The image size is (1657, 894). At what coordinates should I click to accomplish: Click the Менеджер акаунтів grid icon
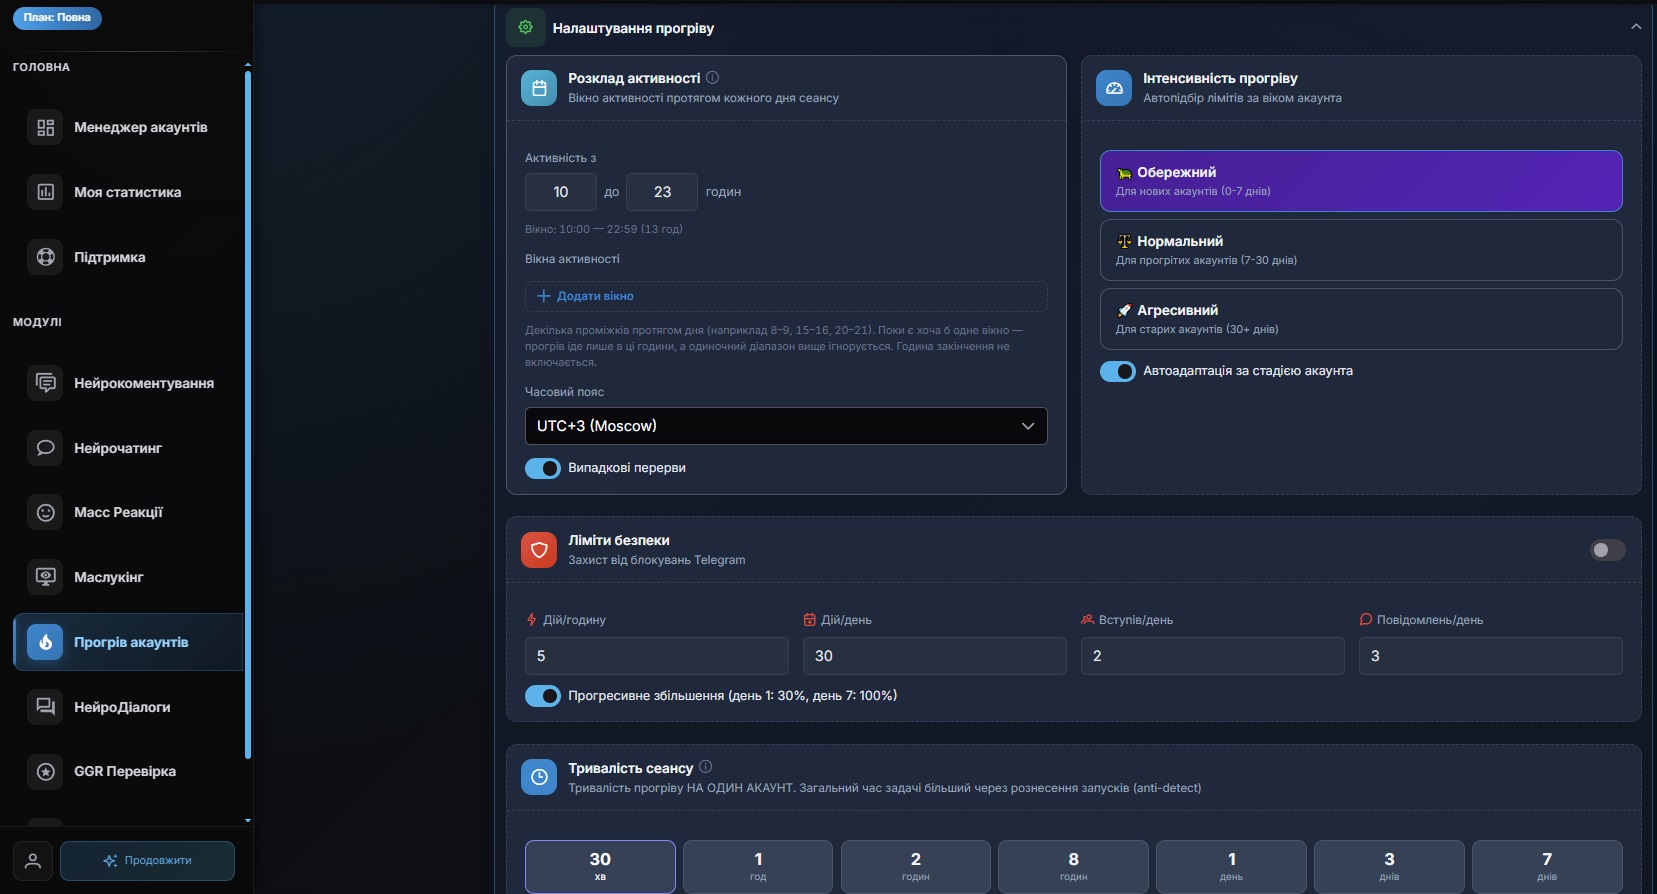pyautogui.click(x=45, y=127)
